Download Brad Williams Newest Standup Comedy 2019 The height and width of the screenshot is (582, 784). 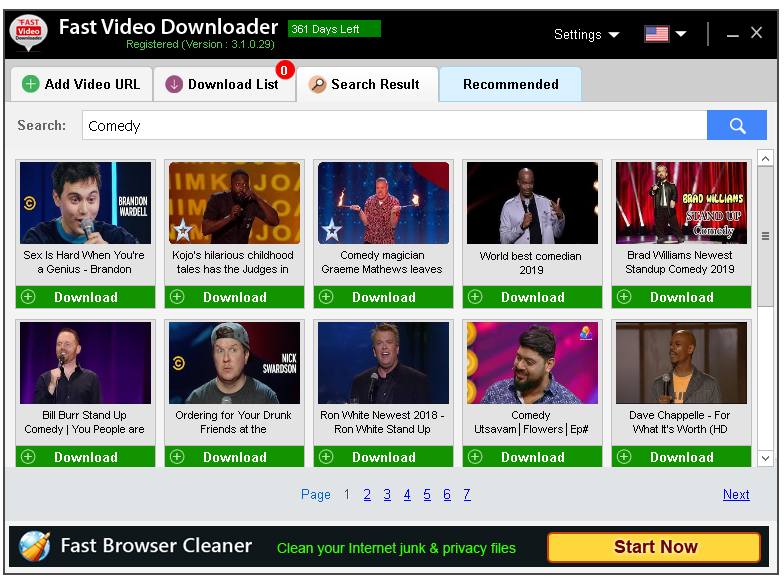click(x=682, y=297)
